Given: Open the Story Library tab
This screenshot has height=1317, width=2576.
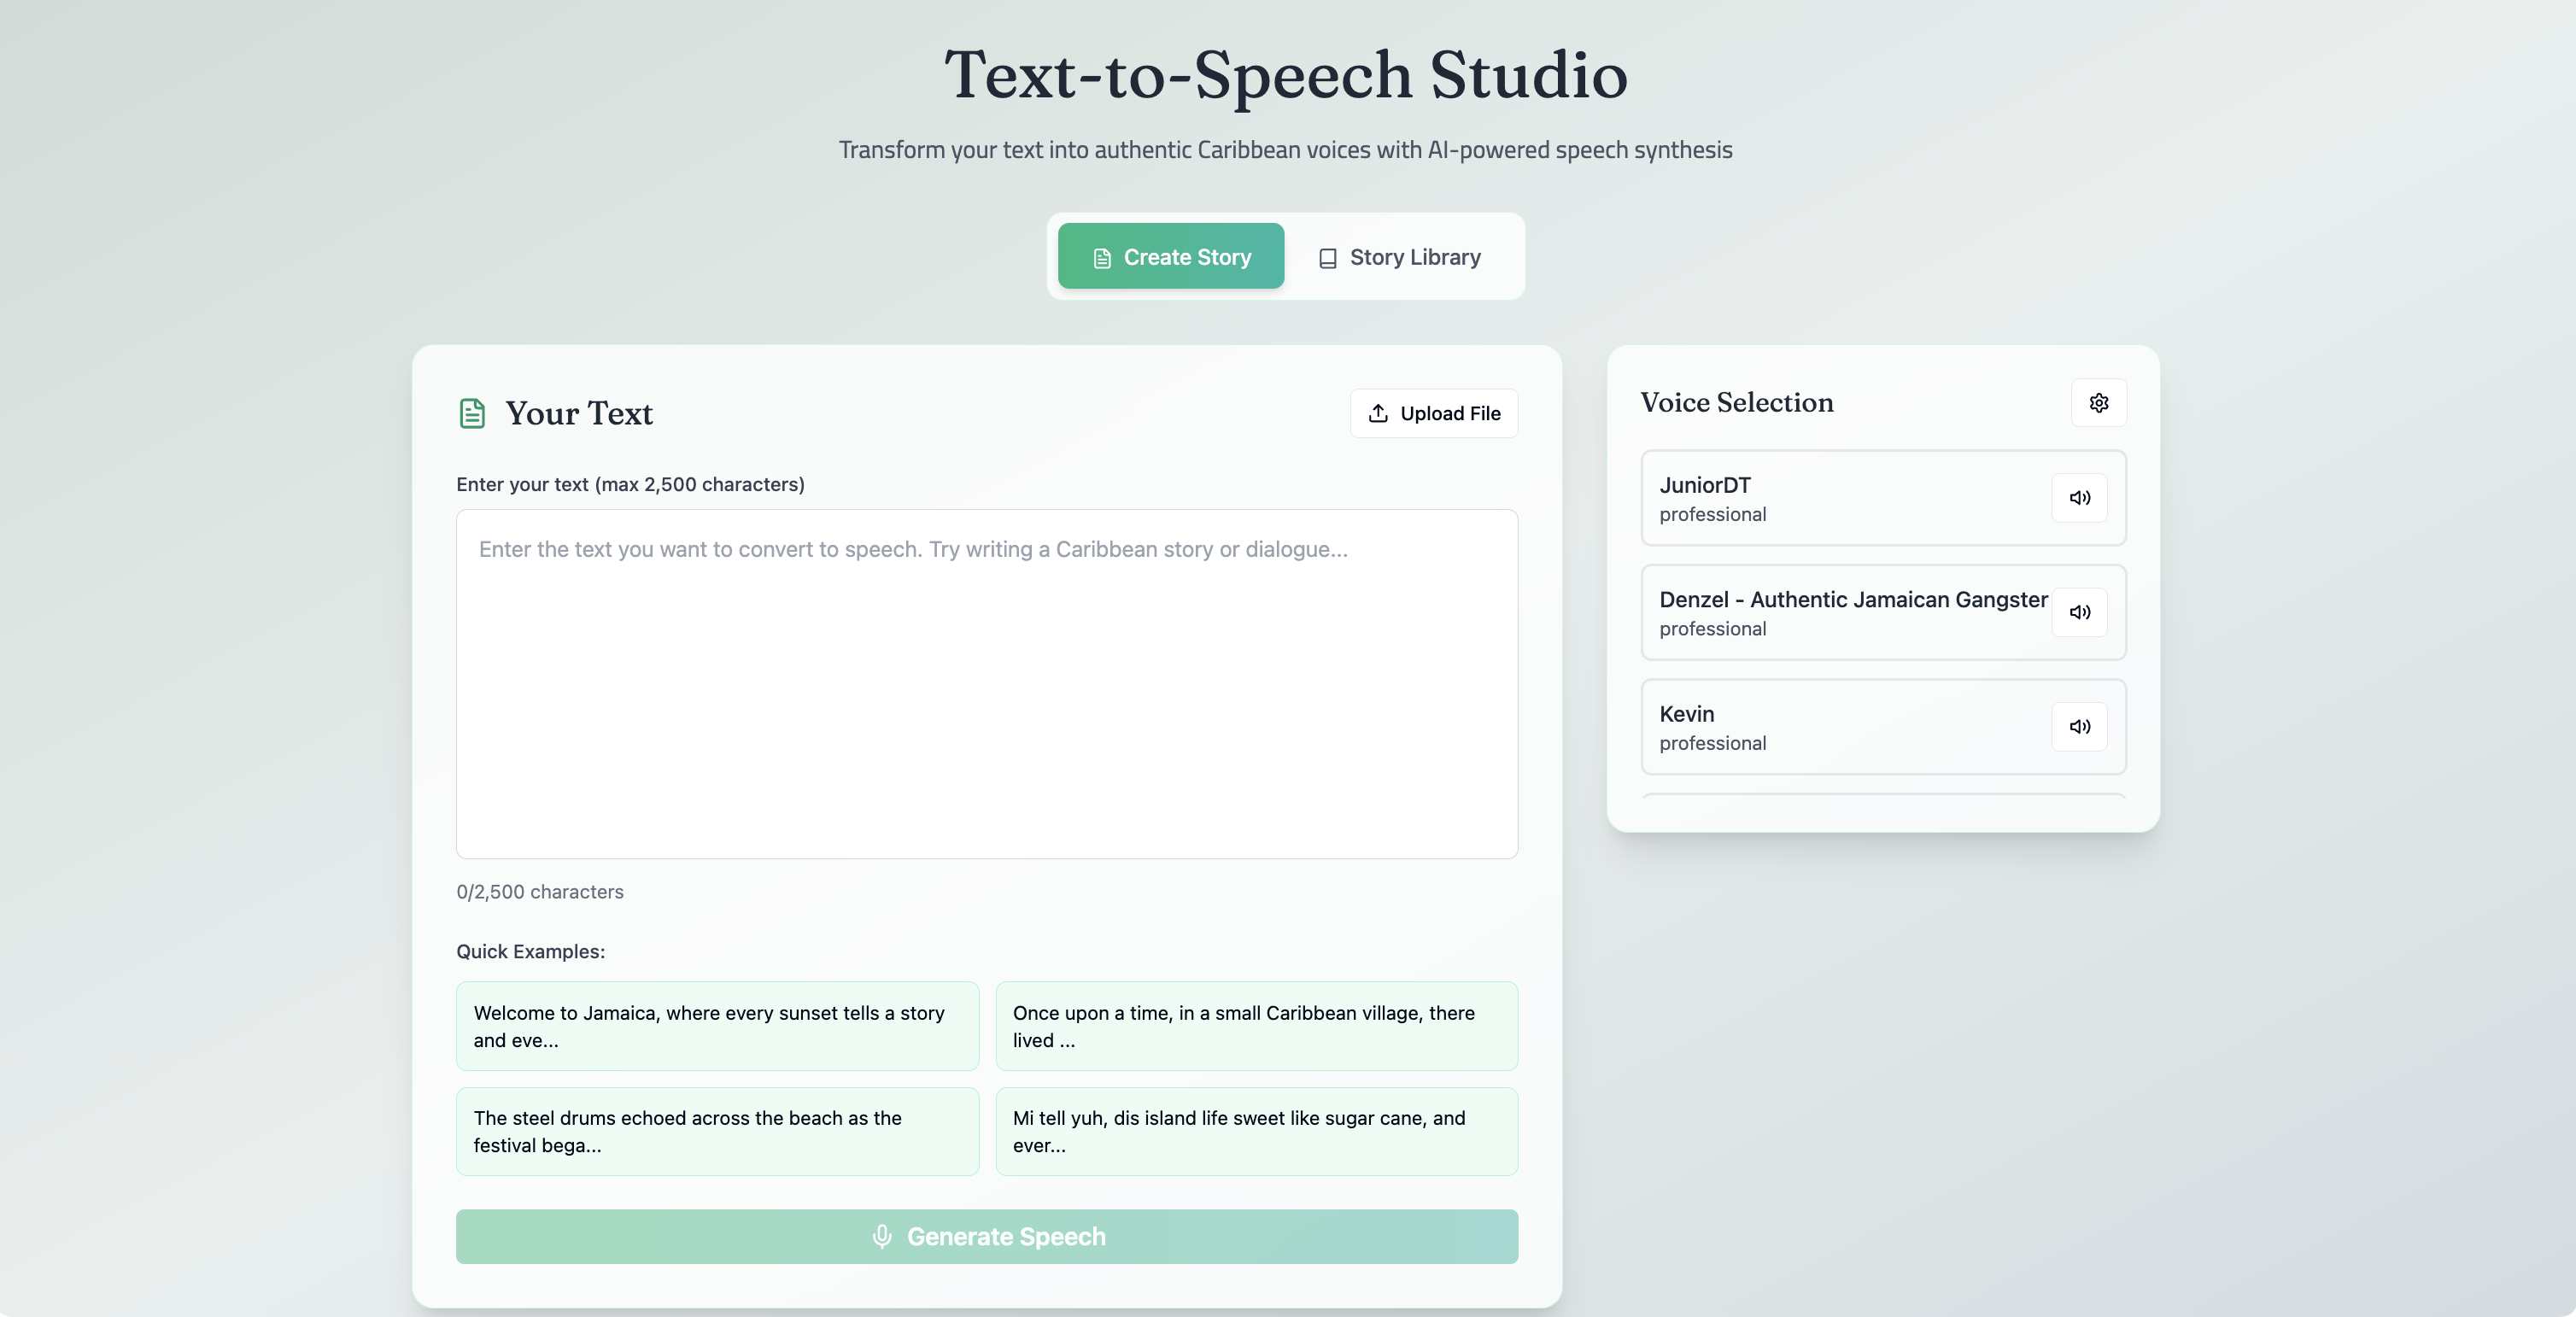Looking at the screenshot, I should click(1399, 257).
